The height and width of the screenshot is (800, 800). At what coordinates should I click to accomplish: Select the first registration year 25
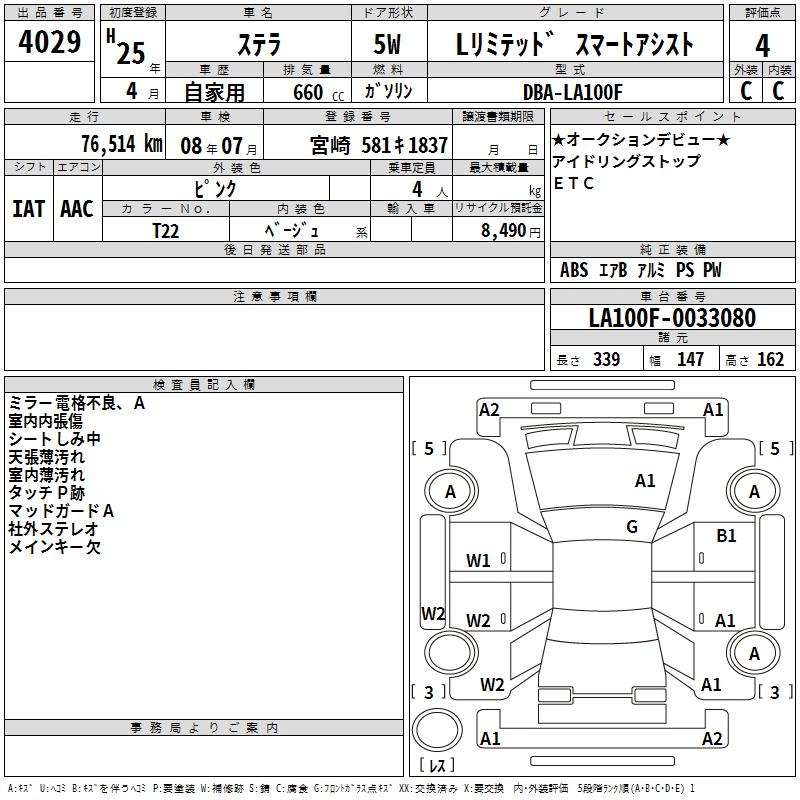click(x=131, y=53)
